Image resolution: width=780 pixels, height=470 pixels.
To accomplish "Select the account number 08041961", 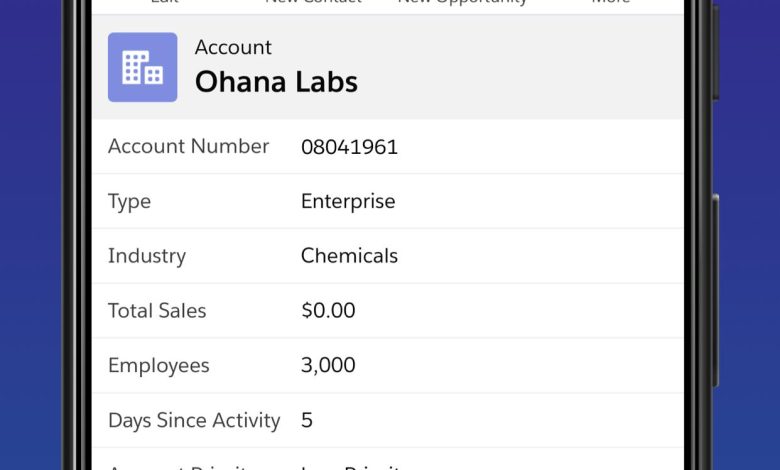I will click(x=349, y=147).
